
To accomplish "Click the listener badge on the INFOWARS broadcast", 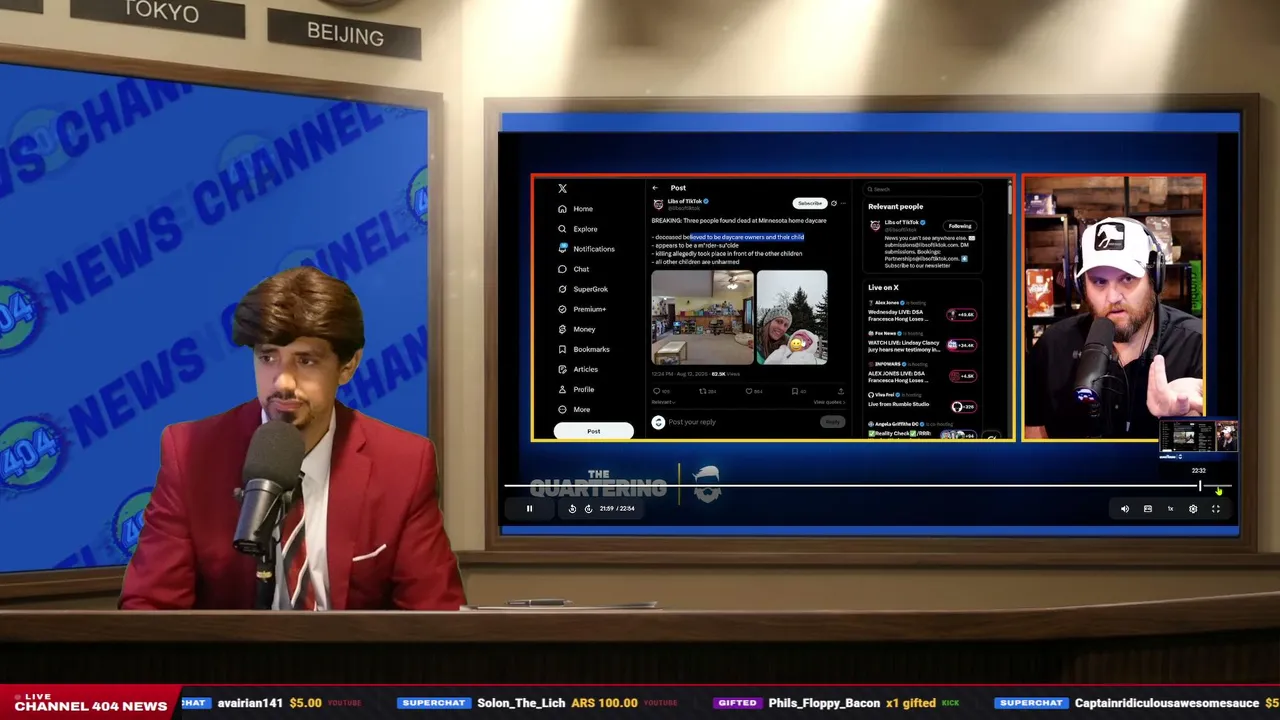I will click(962, 376).
